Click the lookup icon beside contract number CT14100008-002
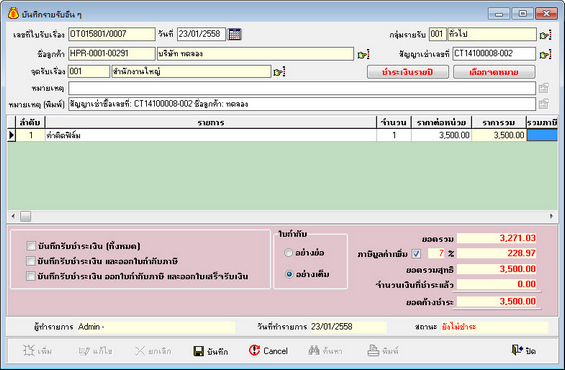 545,54
